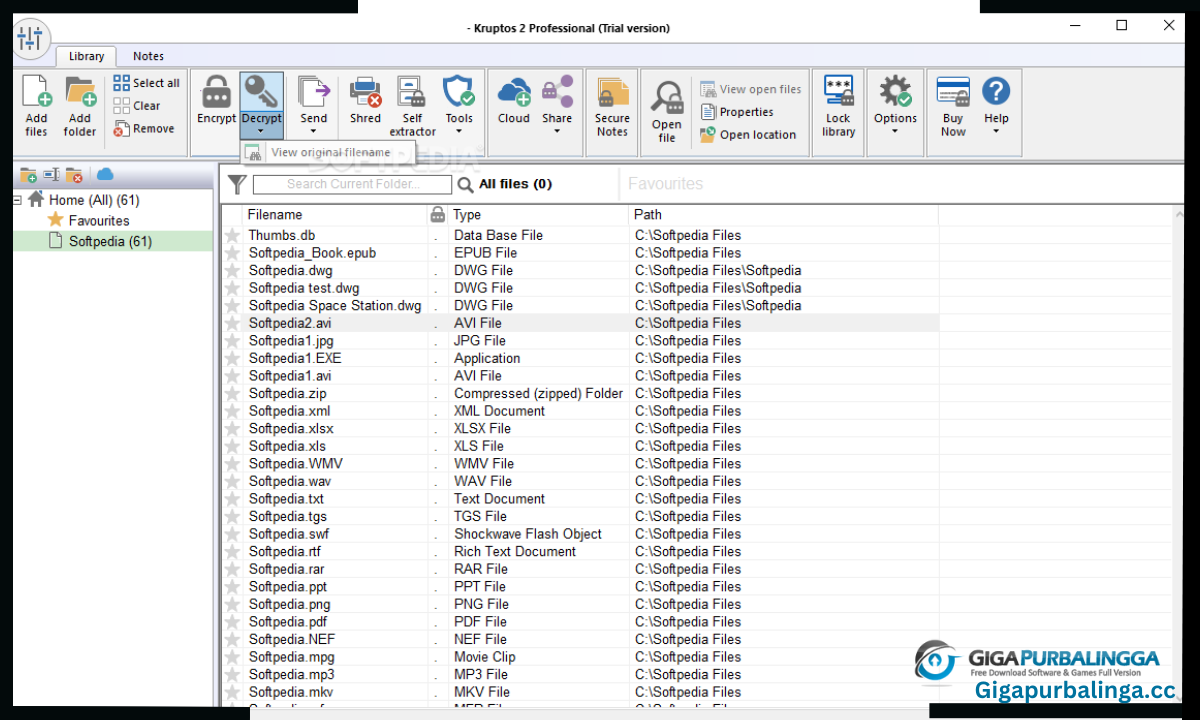Click the Add folder icon
The width and height of the screenshot is (1200, 720).
click(x=80, y=92)
